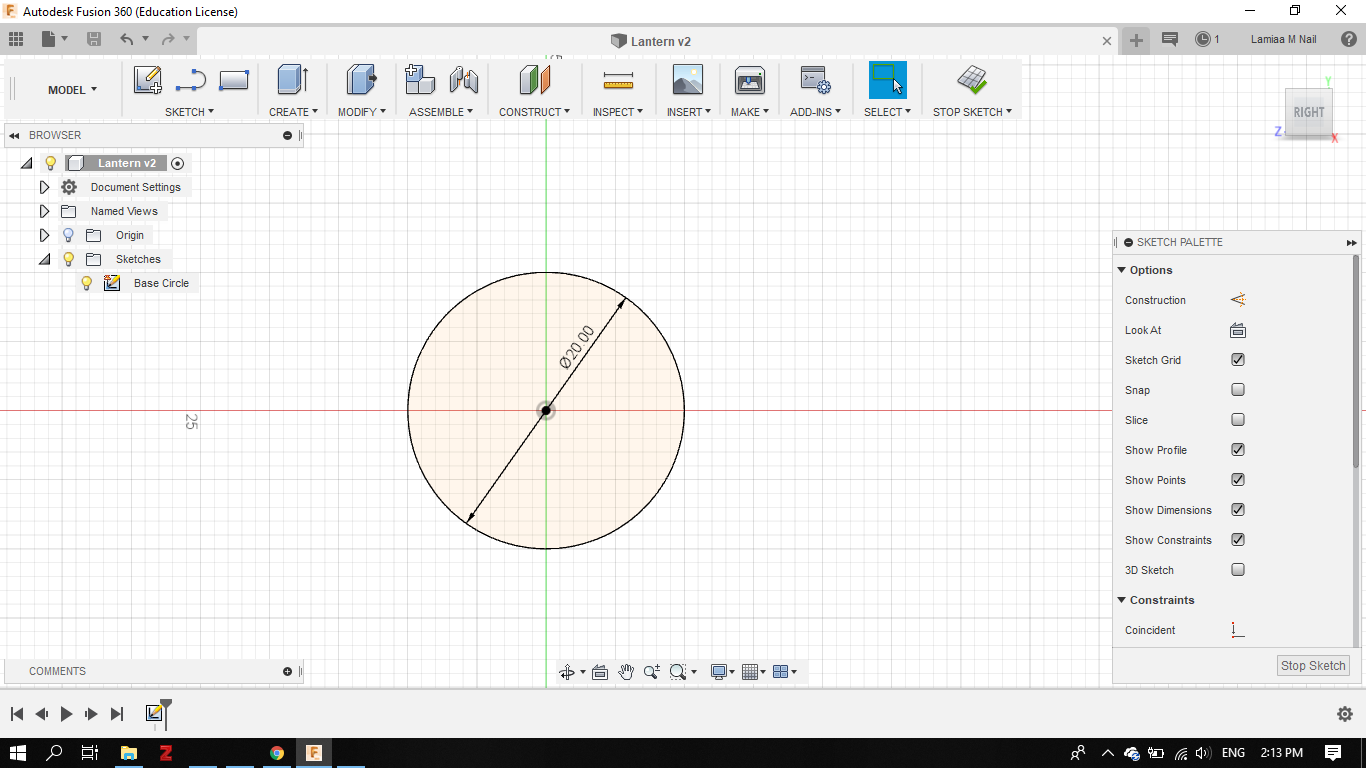This screenshot has height=768, width=1366.
Task: Add a new design tab with plus
Action: click(1136, 40)
